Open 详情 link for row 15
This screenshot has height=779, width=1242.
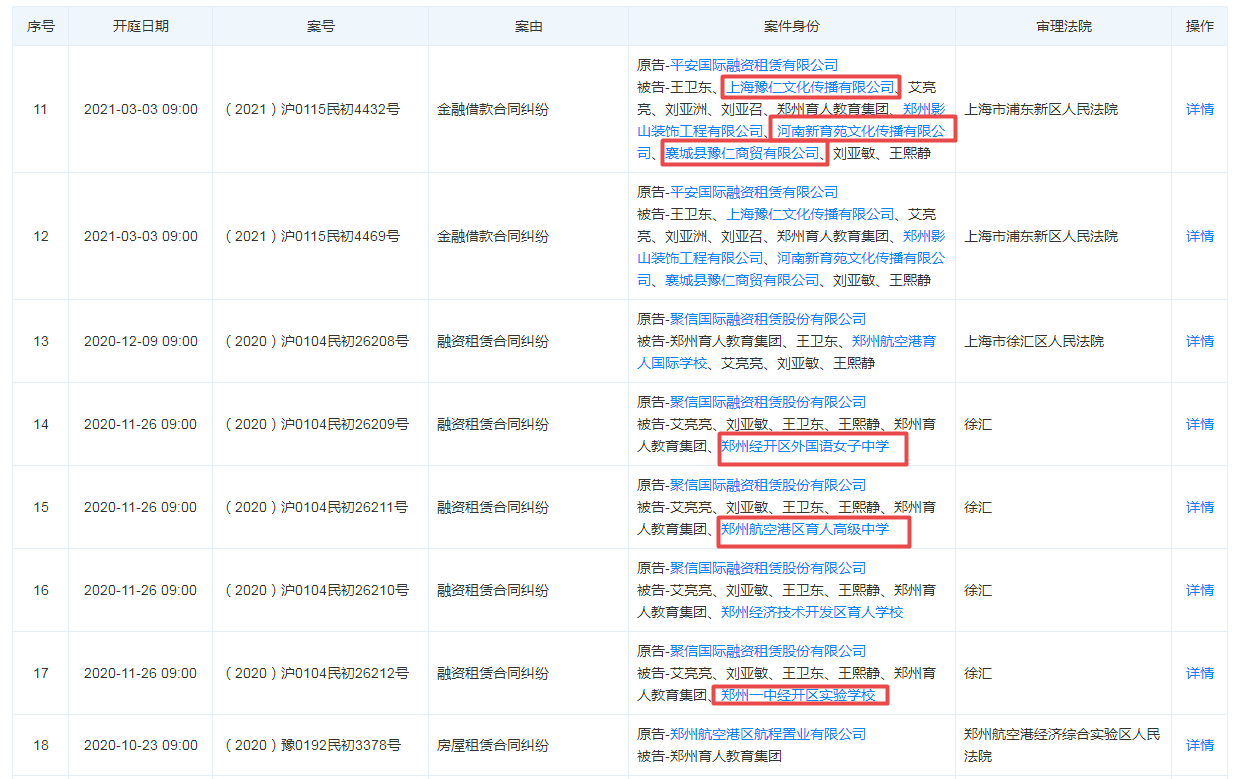coord(1200,507)
